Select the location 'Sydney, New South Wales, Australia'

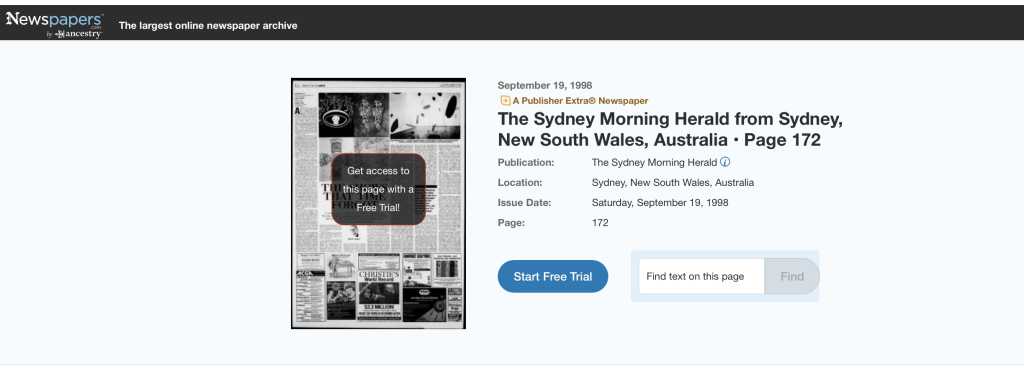click(x=673, y=183)
